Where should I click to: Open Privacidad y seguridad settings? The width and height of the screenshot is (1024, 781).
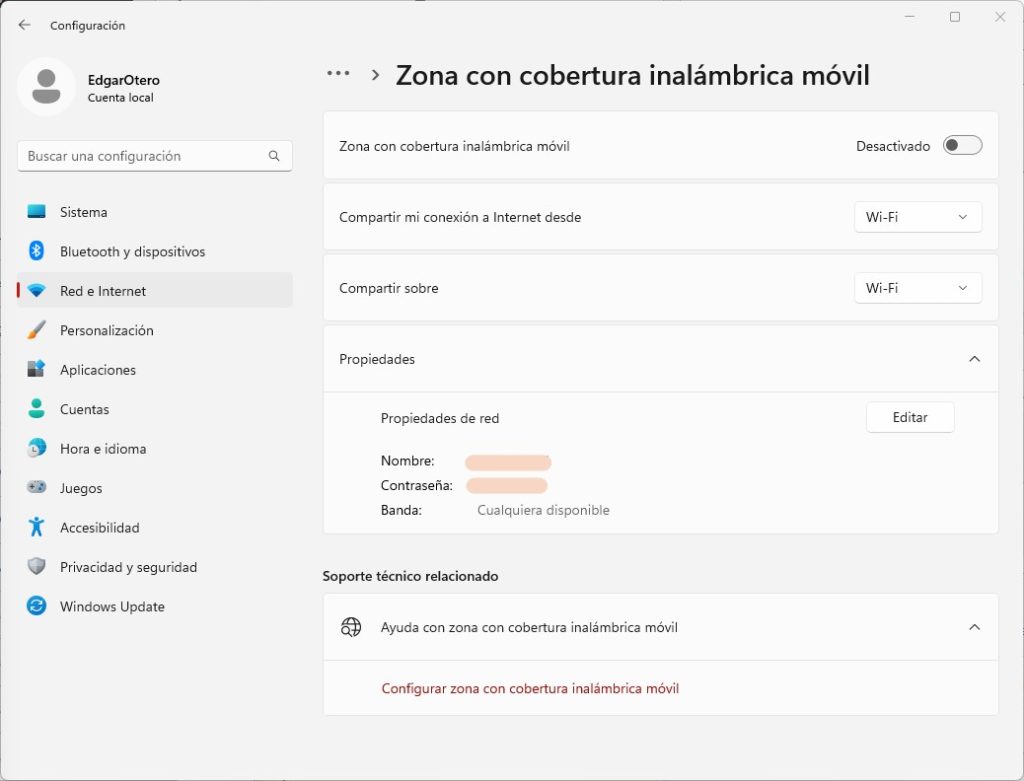pos(155,567)
